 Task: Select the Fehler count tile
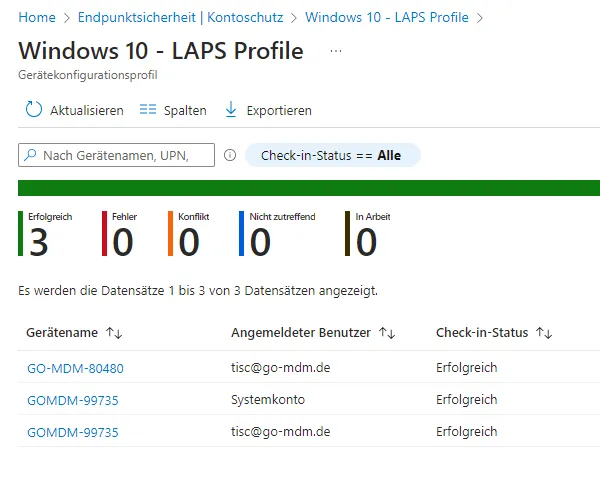[x=122, y=234]
